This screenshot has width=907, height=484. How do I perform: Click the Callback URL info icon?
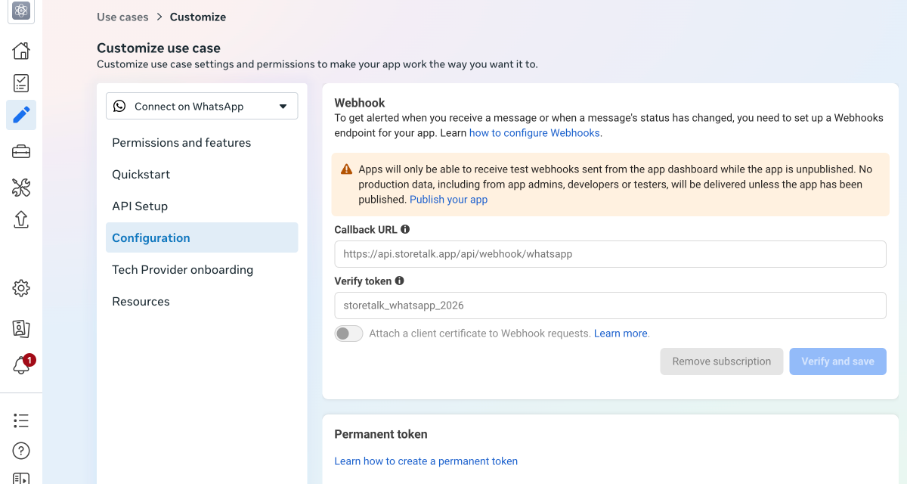click(405, 229)
